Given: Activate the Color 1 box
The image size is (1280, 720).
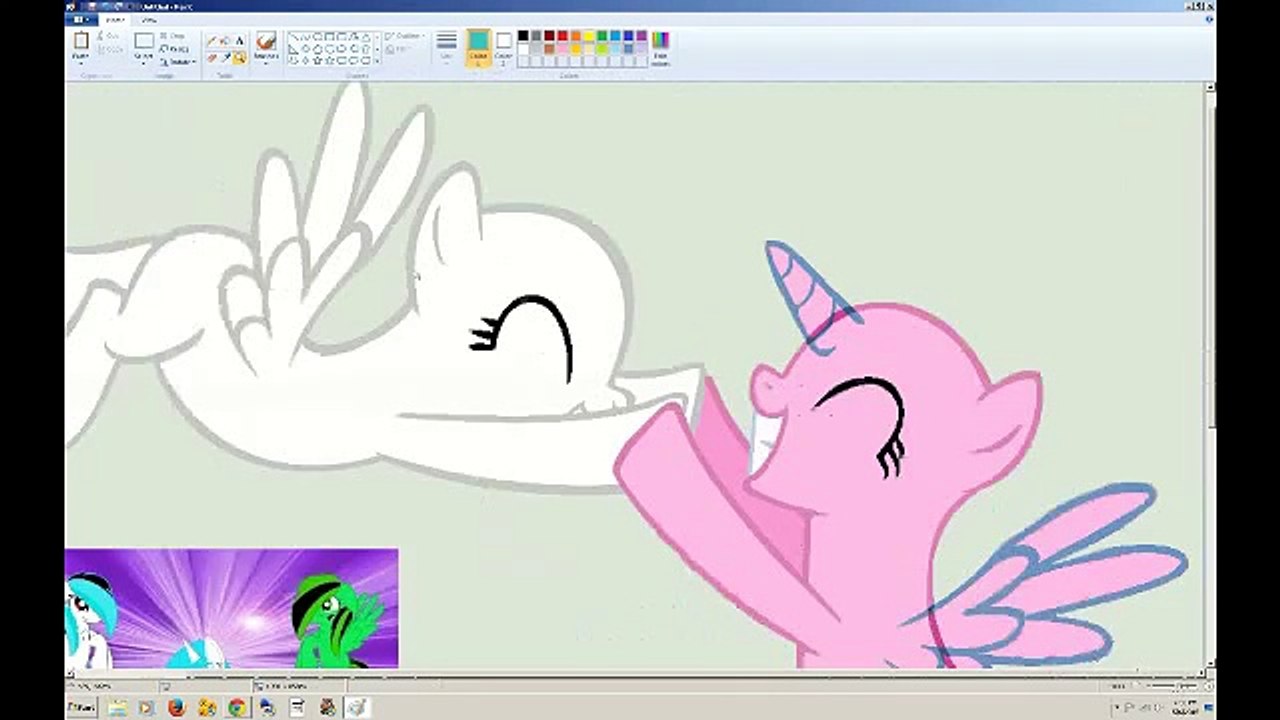Looking at the screenshot, I should pos(478,47).
